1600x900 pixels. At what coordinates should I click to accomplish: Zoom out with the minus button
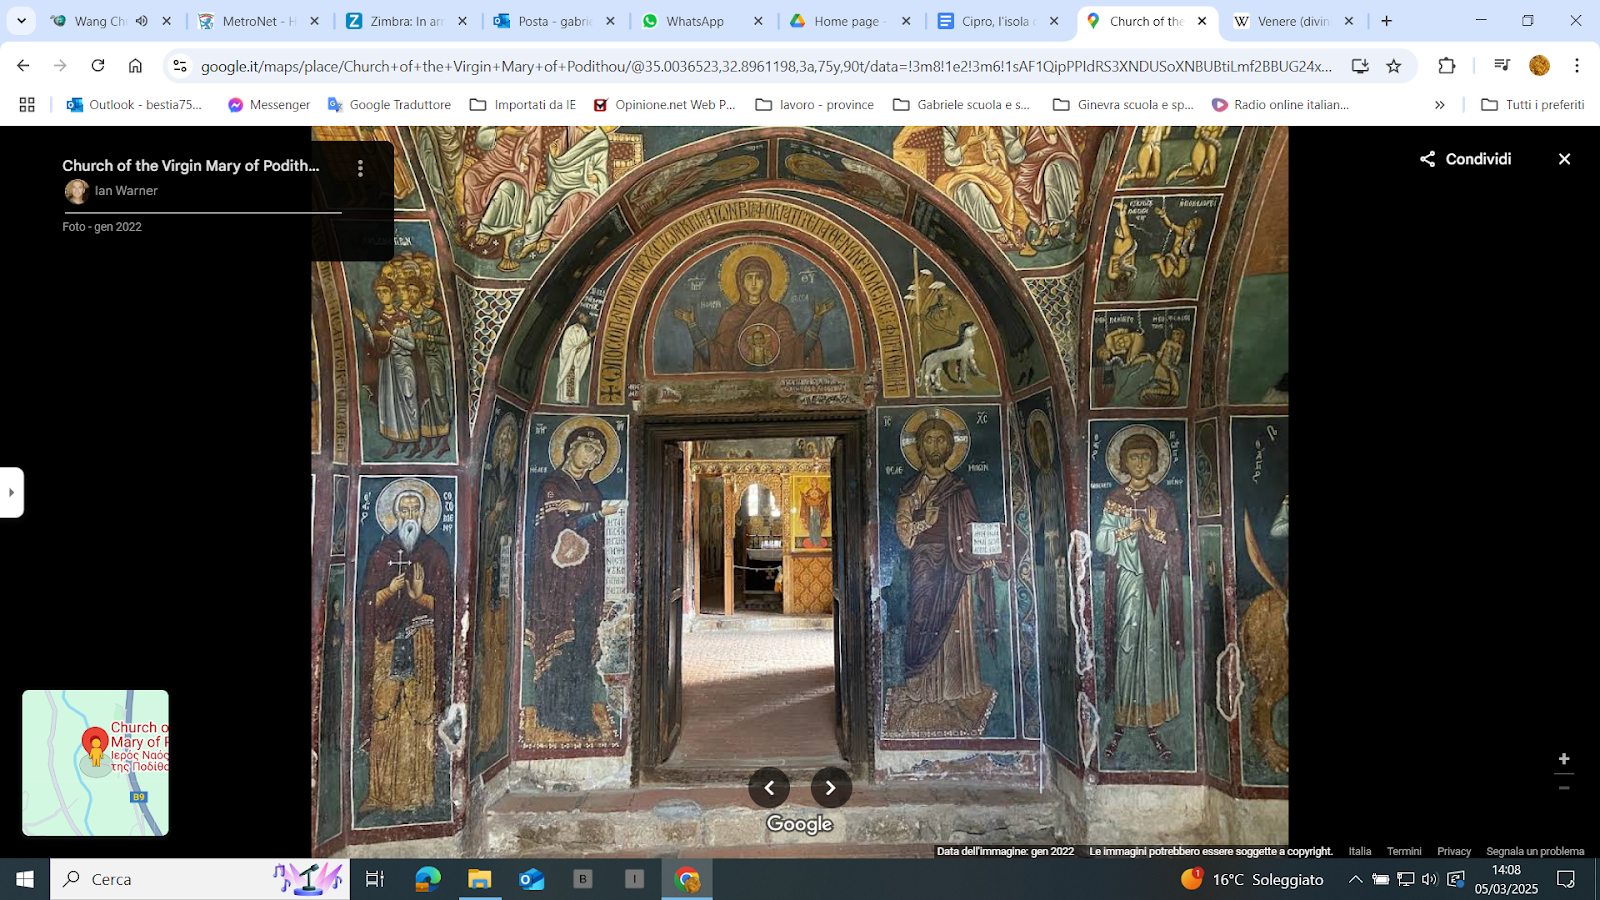[1564, 788]
